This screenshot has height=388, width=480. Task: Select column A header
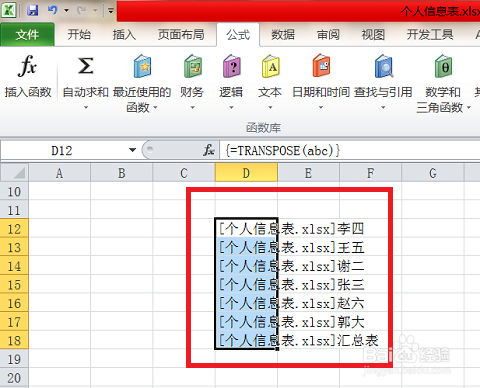[x=59, y=173]
